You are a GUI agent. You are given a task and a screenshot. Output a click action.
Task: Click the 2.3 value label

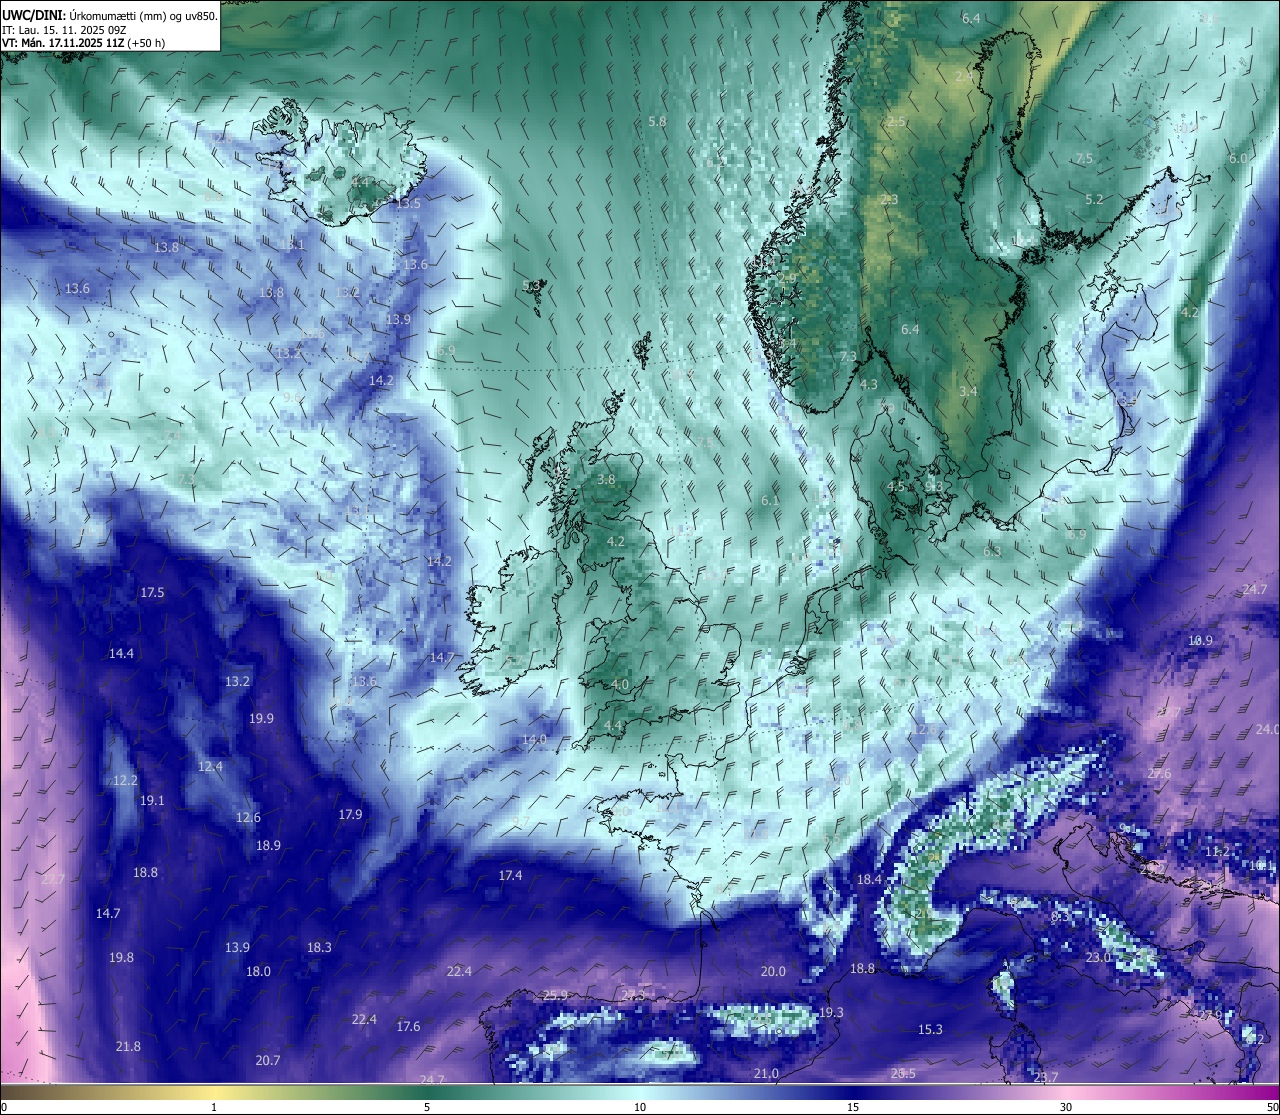[x=889, y=200]
